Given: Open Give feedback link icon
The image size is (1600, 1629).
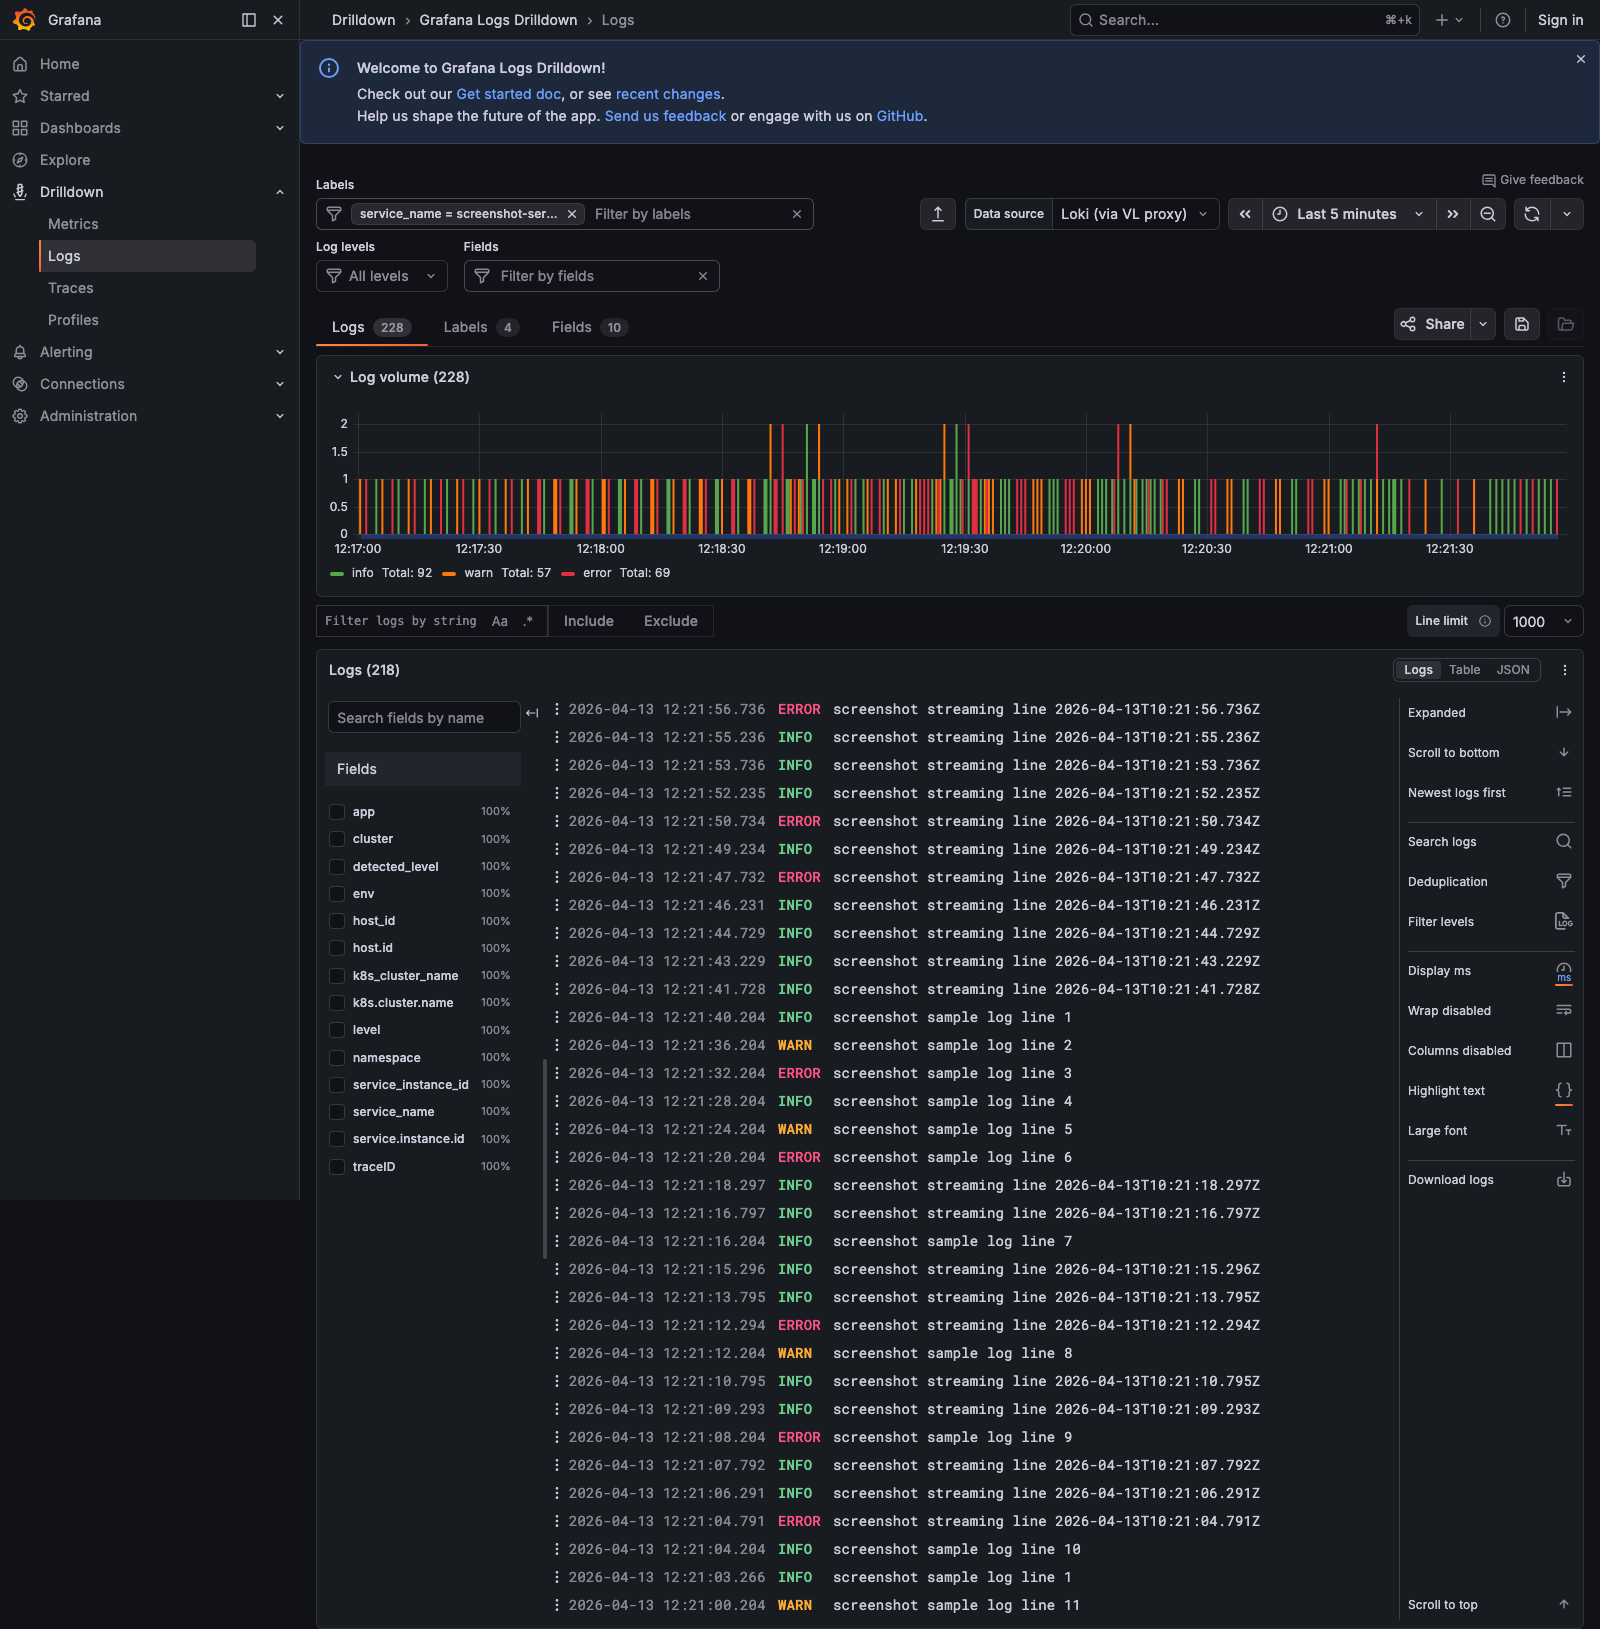Looking at the screenshot, I should [x=1488, y=180].
